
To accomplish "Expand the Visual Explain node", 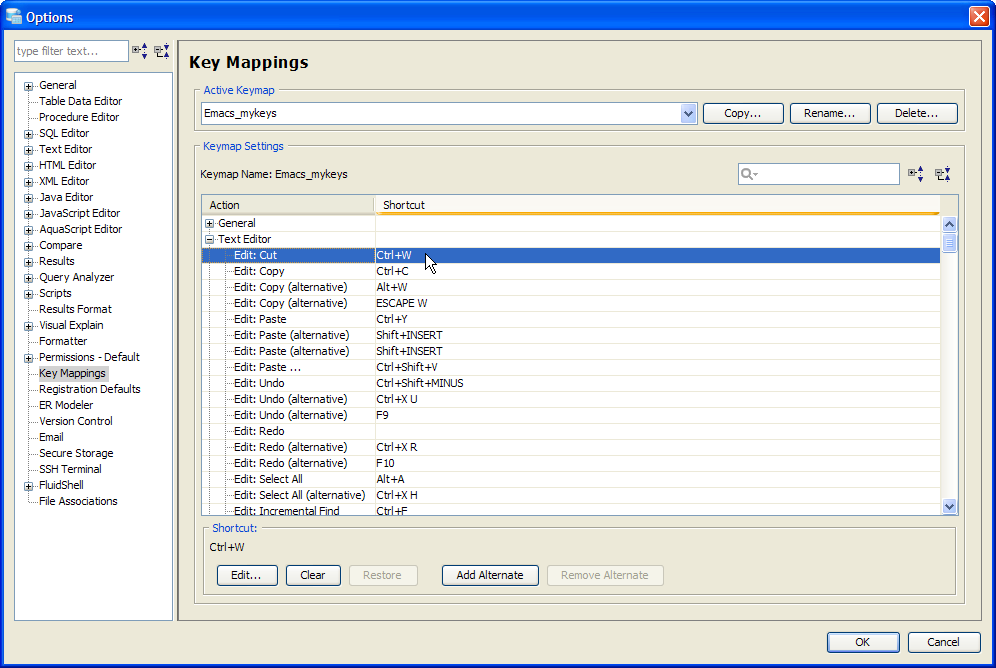I will pyautogui.click(x=29, y=326).
